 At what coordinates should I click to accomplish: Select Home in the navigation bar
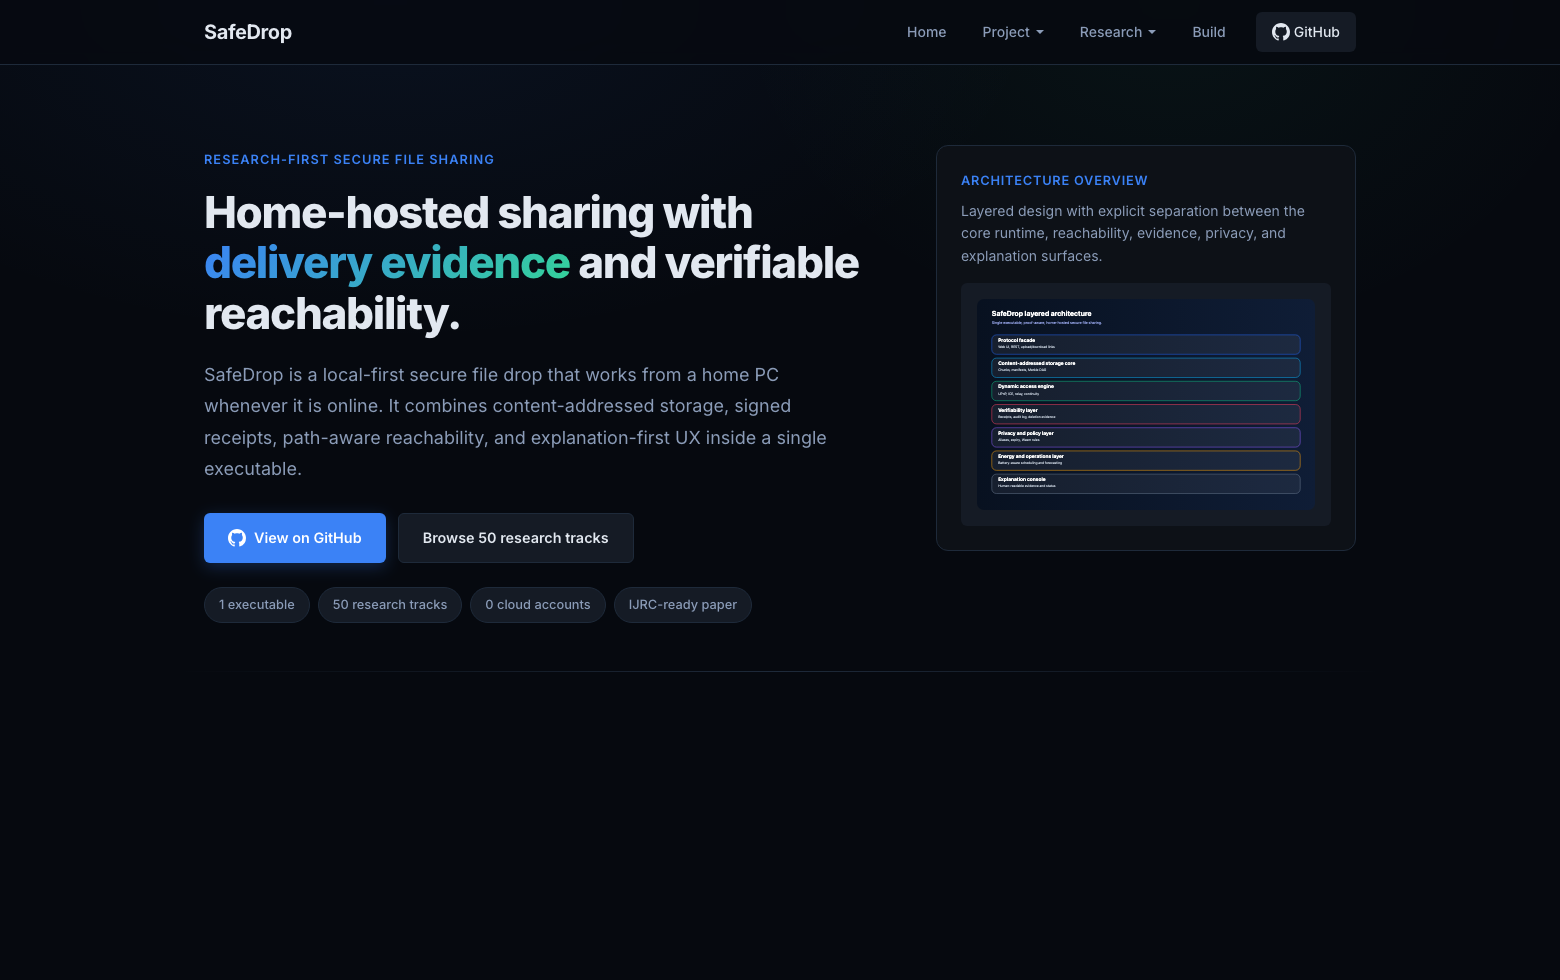click(x=926, y=31)
